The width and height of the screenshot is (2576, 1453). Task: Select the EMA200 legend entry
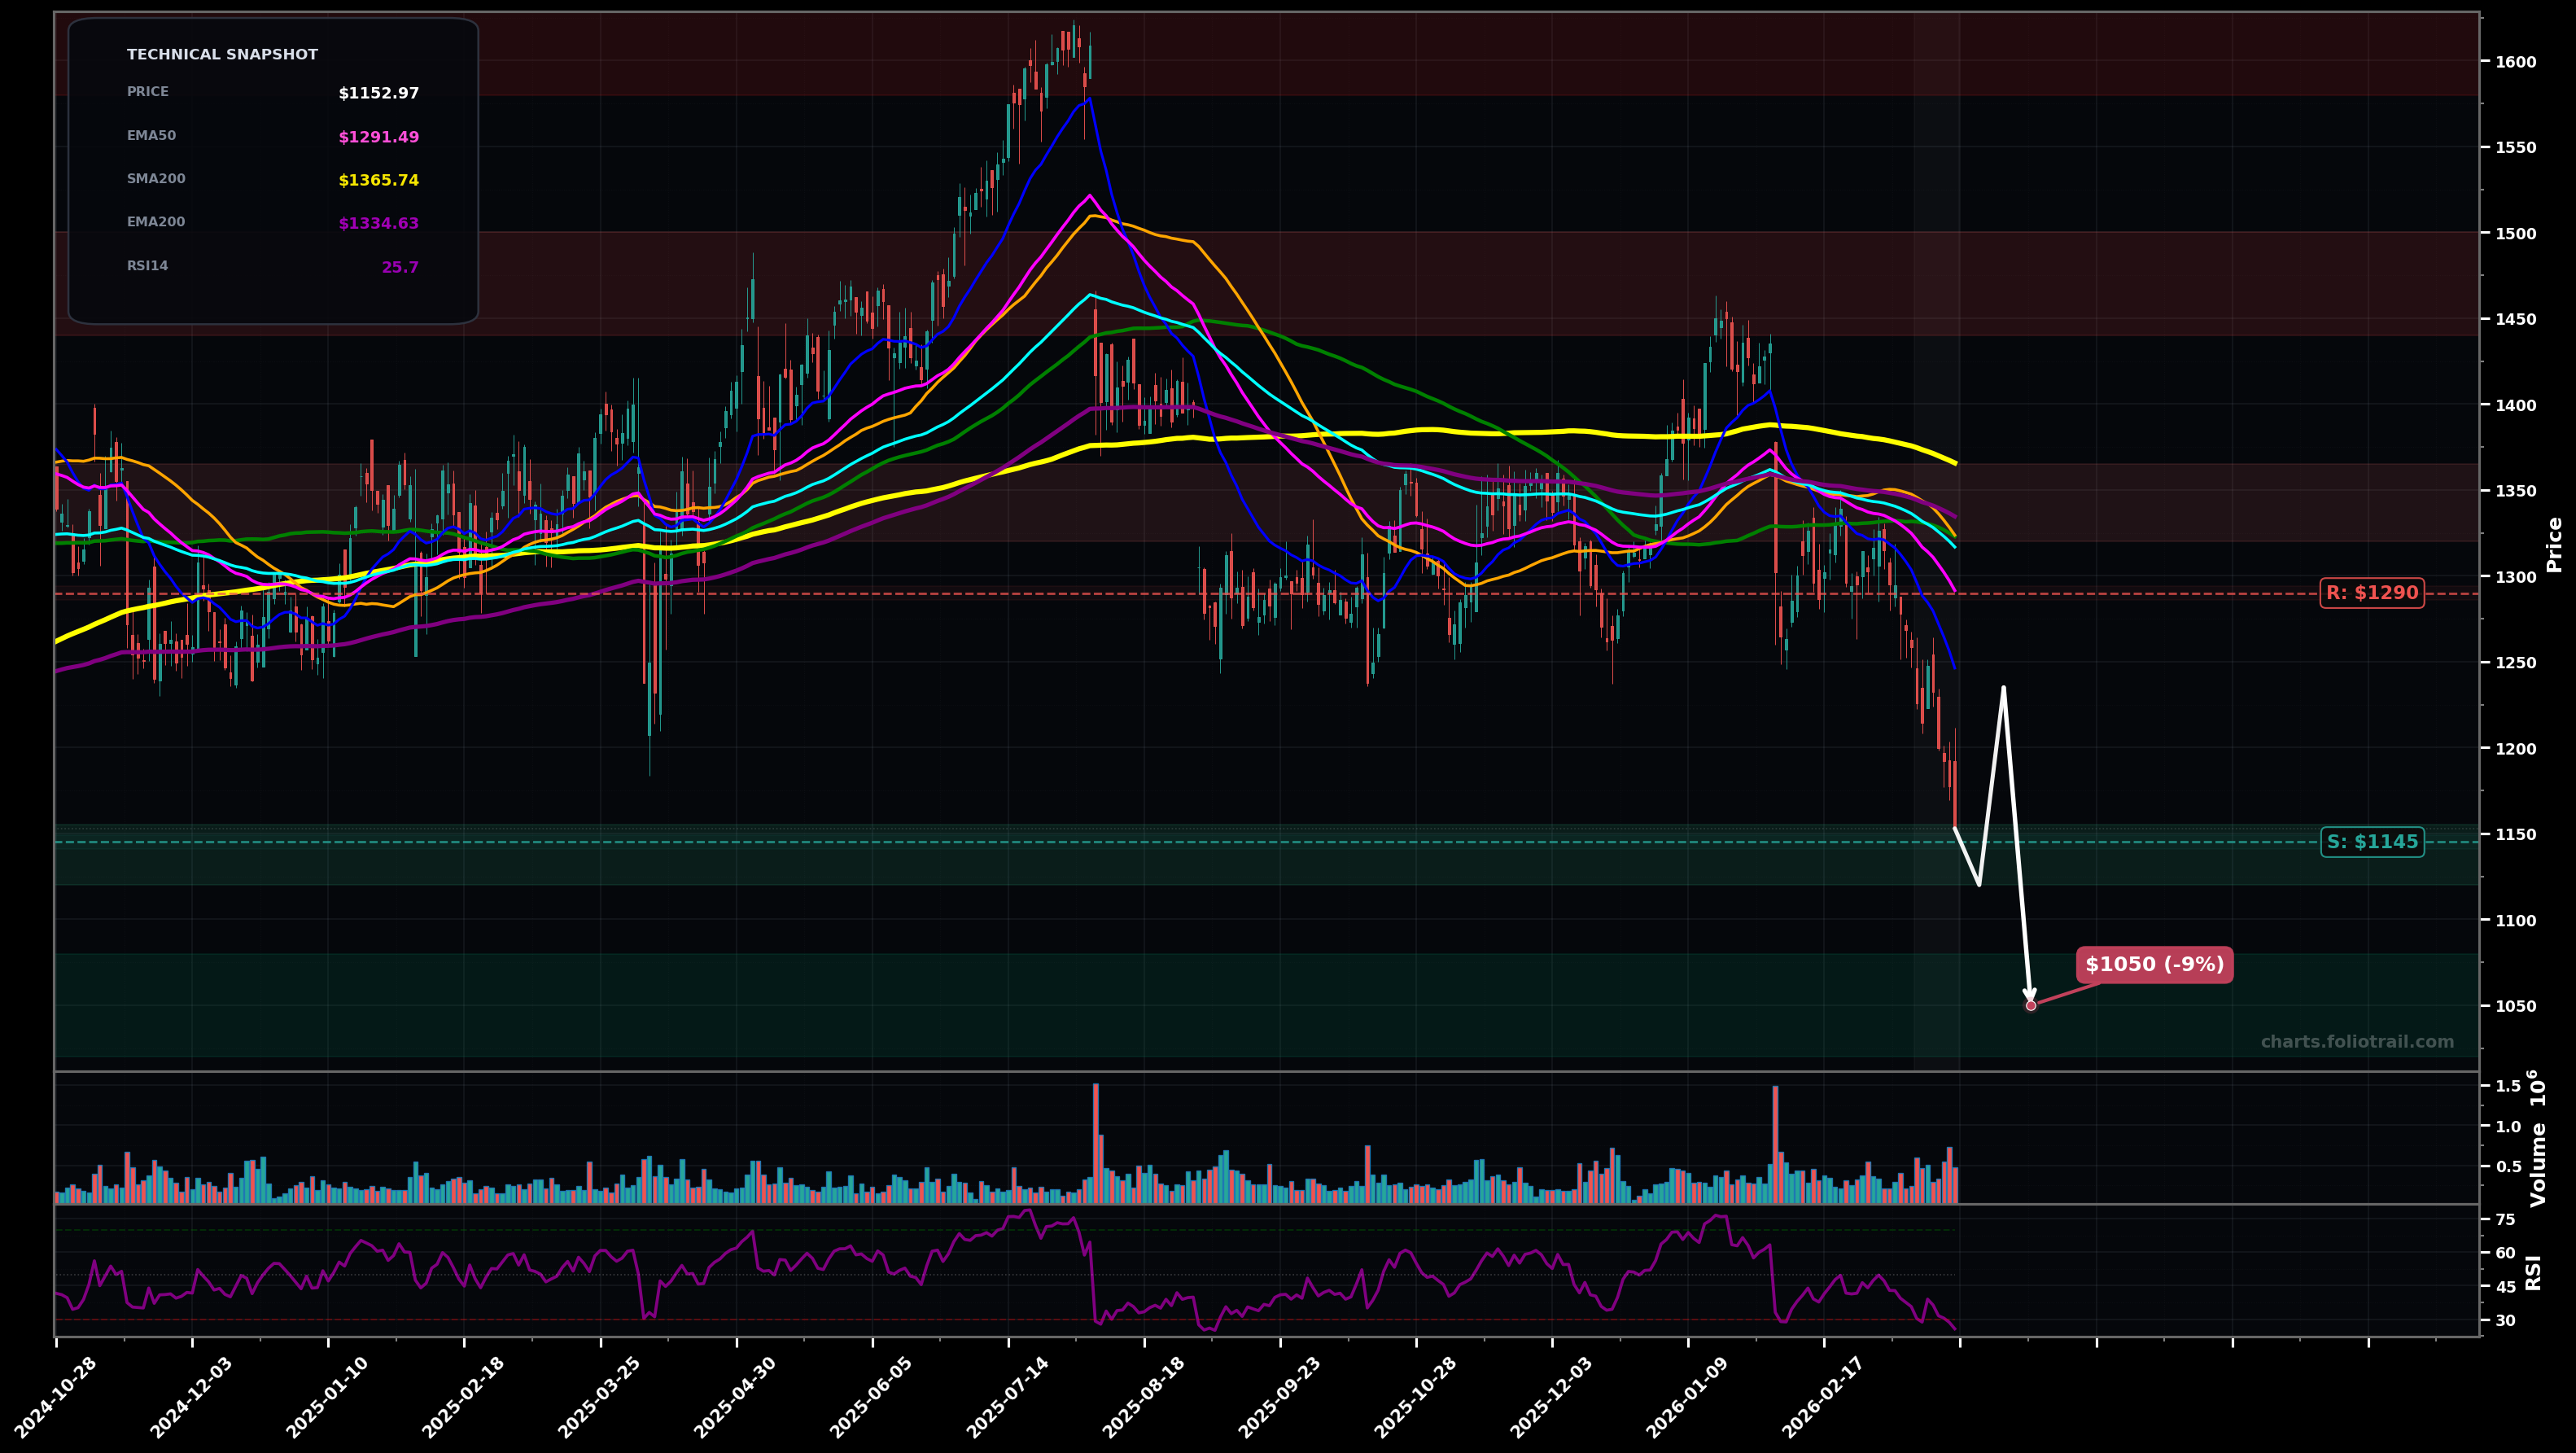[156, 221]
